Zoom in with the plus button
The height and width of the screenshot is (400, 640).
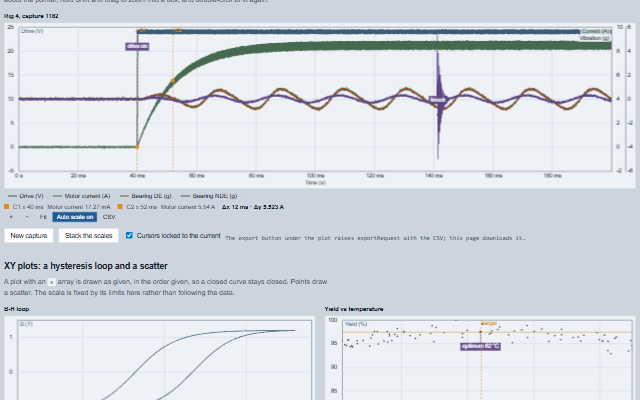(x=11, y=217)
